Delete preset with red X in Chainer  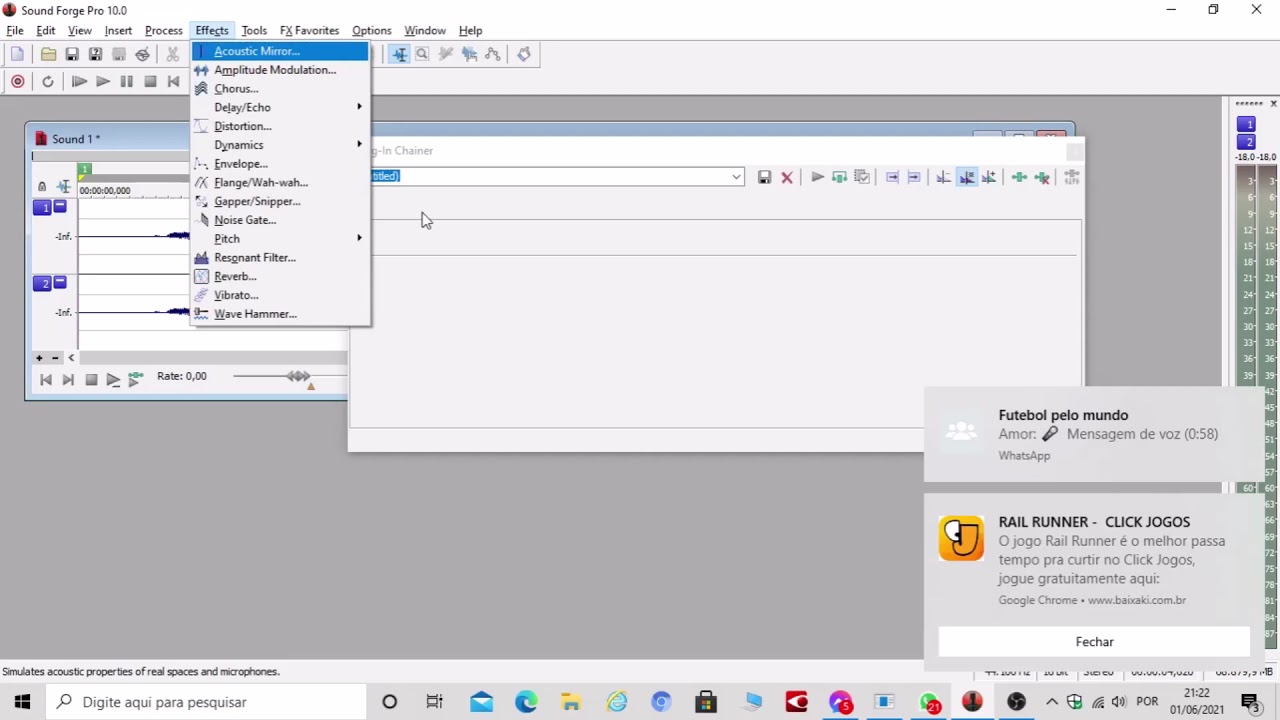(x=787, y=177)
